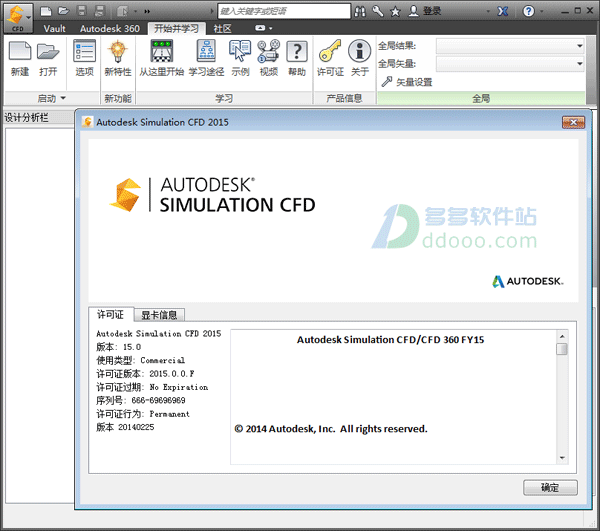
Task: Click the 许可证过期: No Expiration text
Action: tap(152, 387)
